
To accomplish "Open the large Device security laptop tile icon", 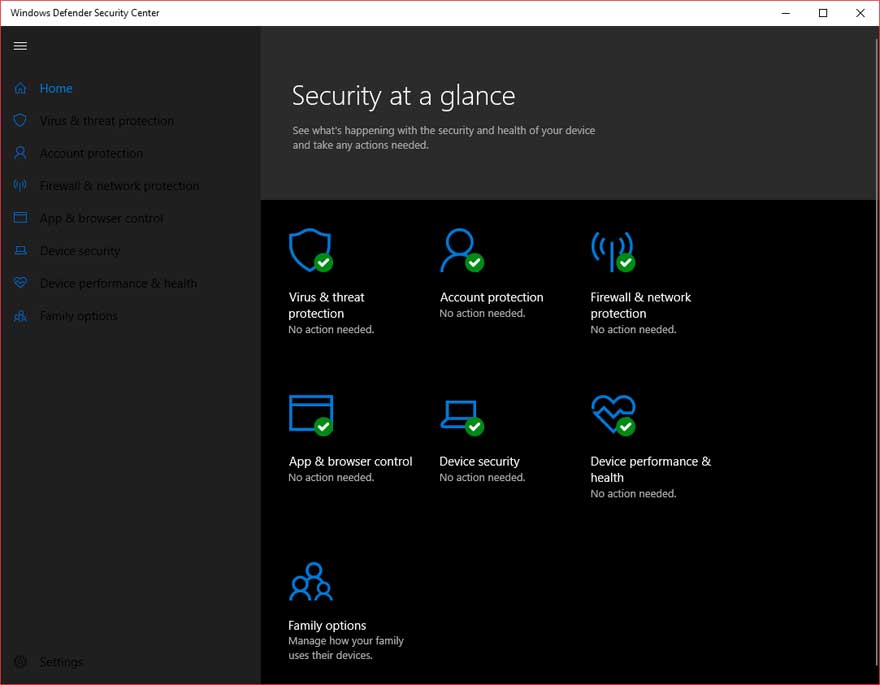I will (462, 417).
